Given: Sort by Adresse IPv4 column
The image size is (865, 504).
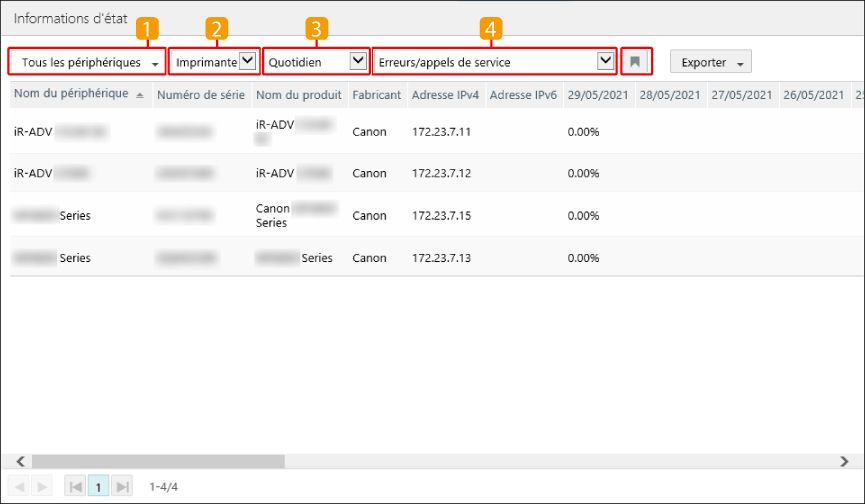Looking at the screenshot, I should (445, 95).
